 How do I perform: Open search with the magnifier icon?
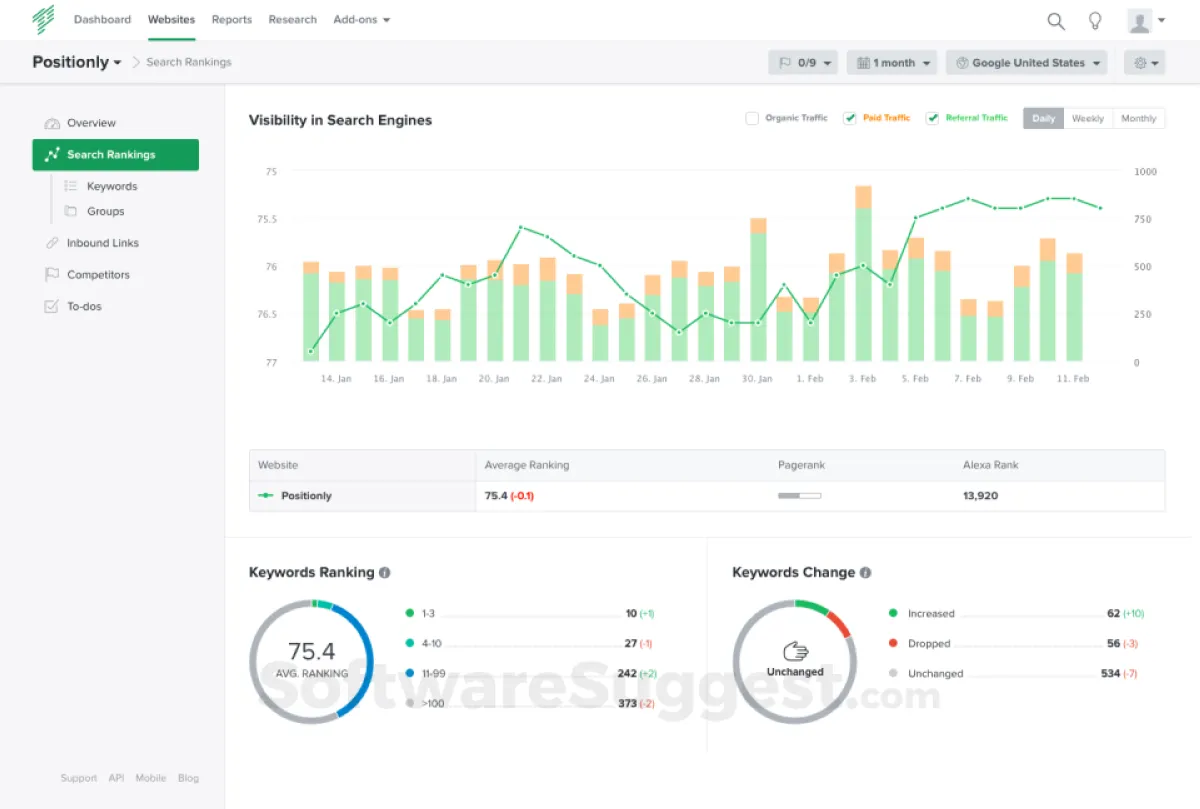tap(1056, 20)
